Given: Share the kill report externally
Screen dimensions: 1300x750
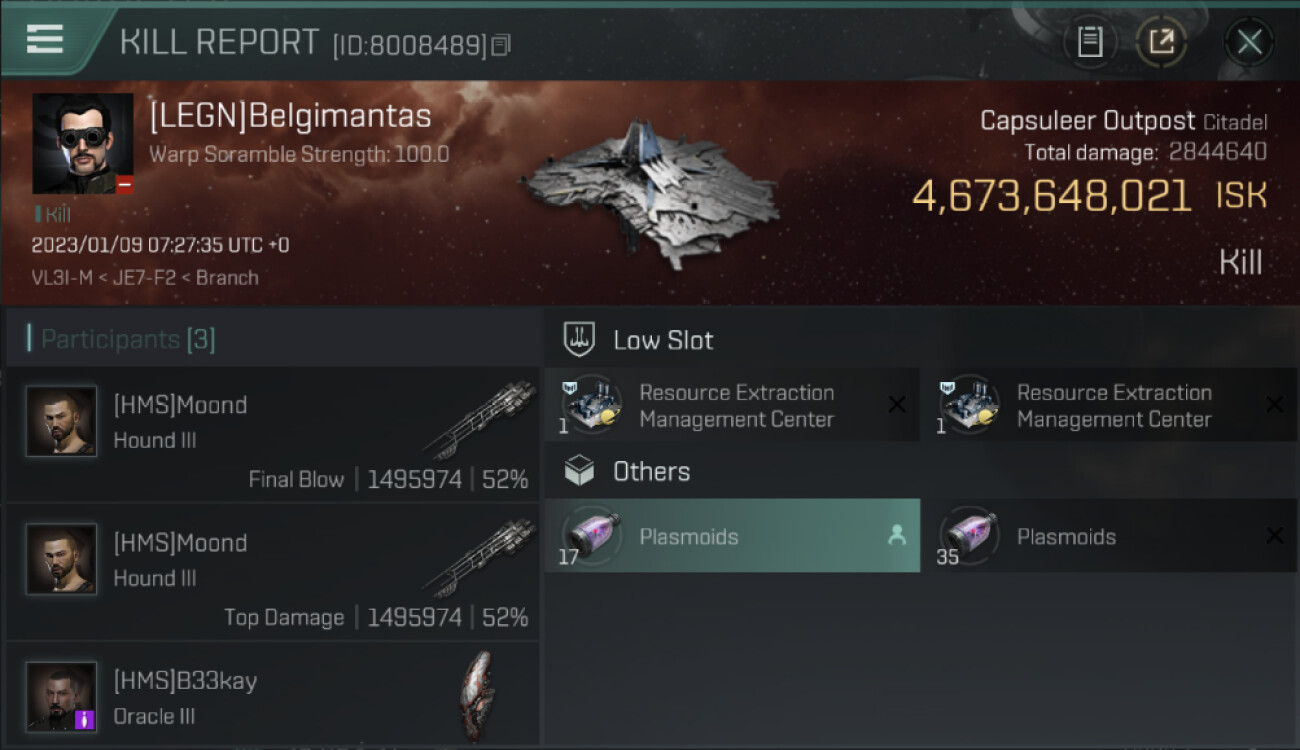Looking at the screenshot, I should pyautogui.click(x=1161, y=42).
